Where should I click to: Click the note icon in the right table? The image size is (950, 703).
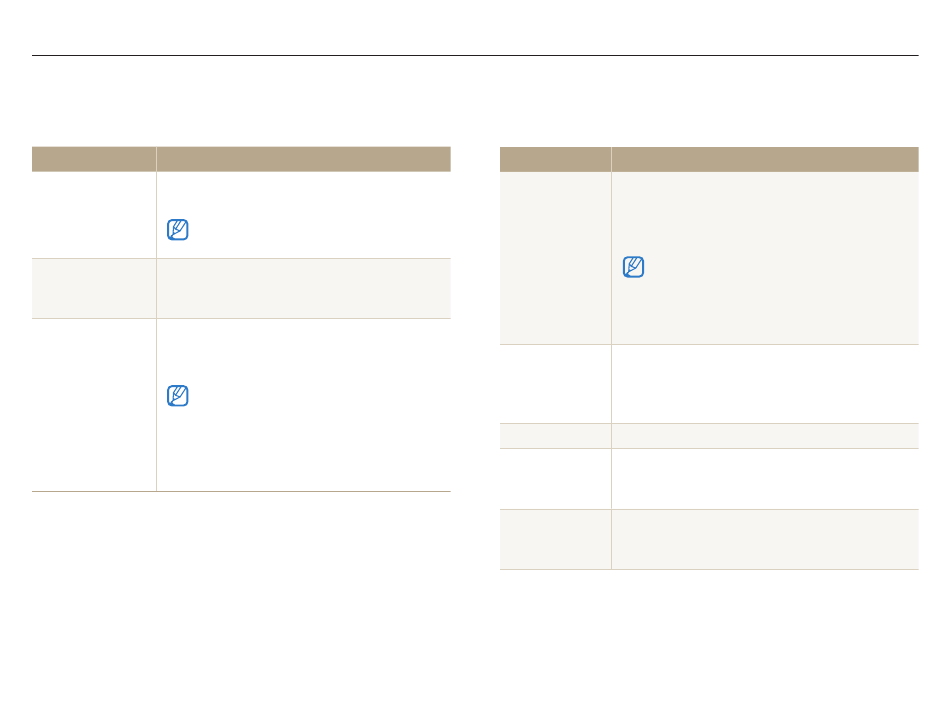tap(633, 267)
